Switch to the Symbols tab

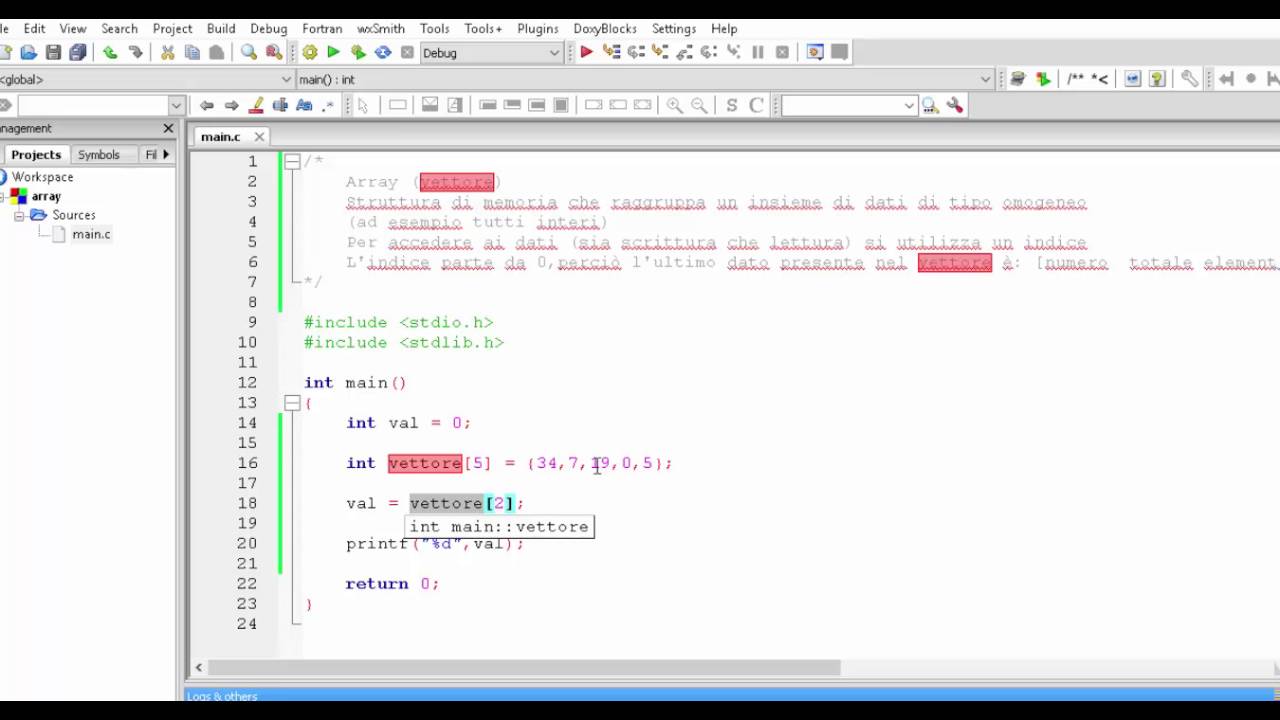pyautogui.click(x=99, y=155)
